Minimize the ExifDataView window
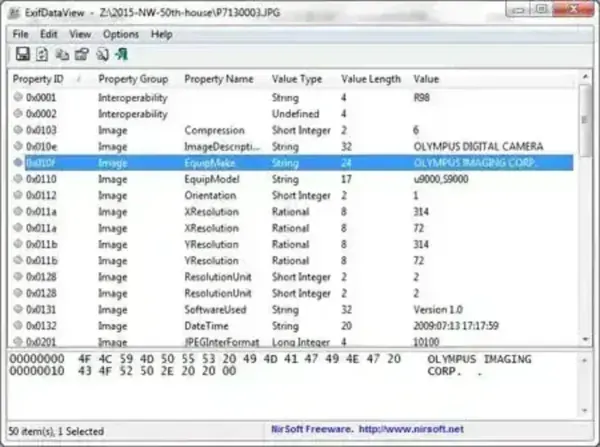The width and height of the screenshot is (600, 447). [x=518, y=10]
